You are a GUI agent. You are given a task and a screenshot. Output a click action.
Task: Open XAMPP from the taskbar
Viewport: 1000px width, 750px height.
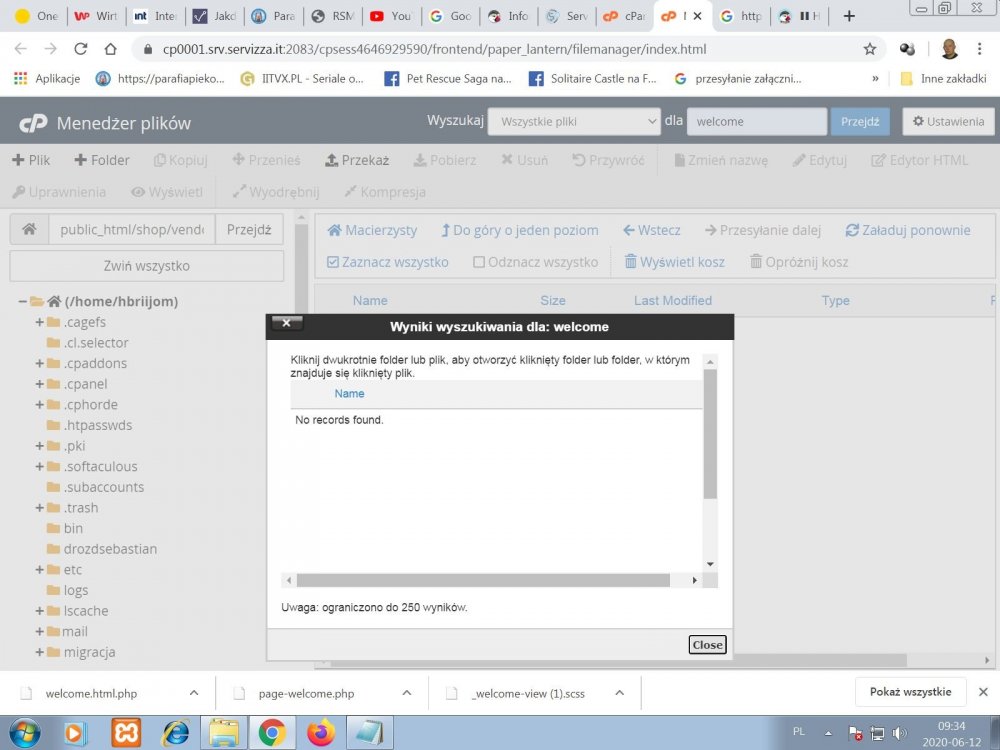[126, 732]
